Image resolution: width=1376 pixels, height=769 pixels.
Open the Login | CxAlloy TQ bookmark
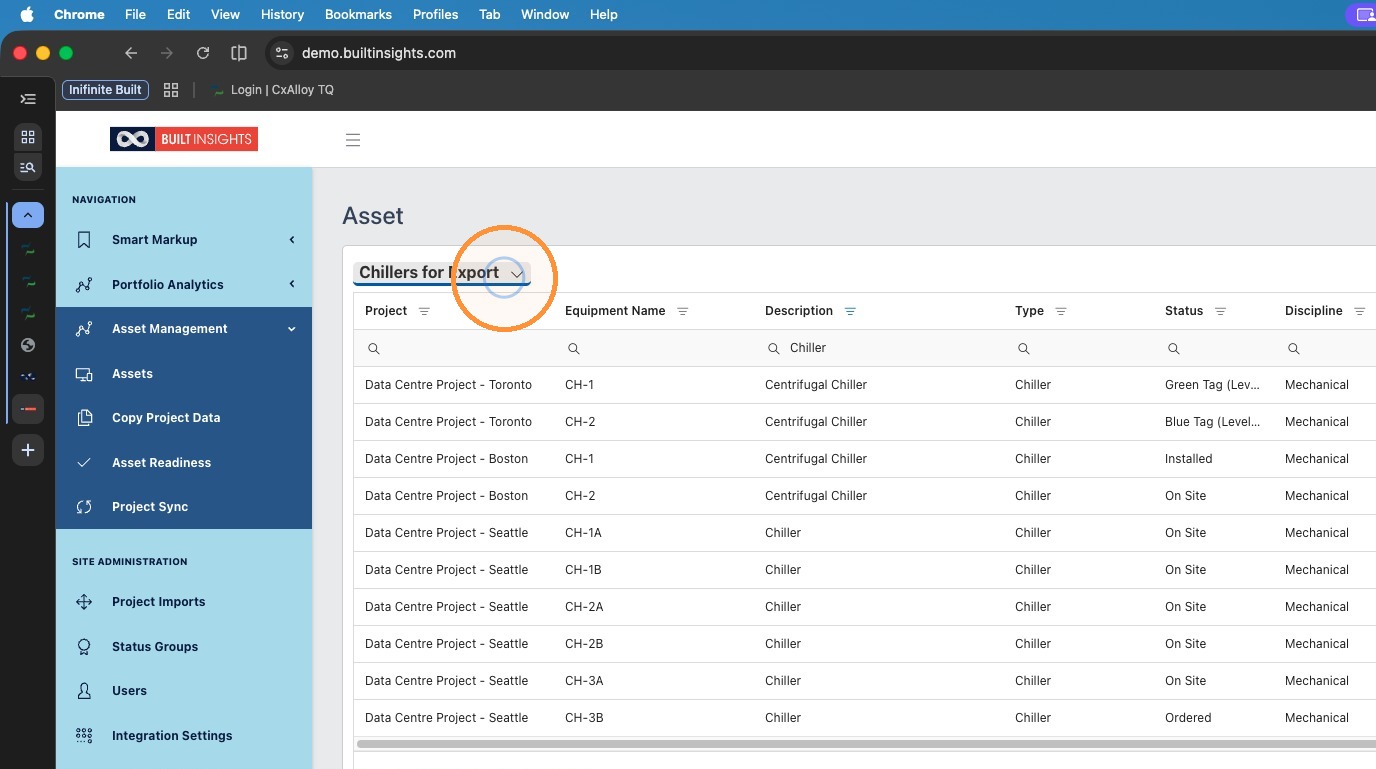click(x=273, y=90)
